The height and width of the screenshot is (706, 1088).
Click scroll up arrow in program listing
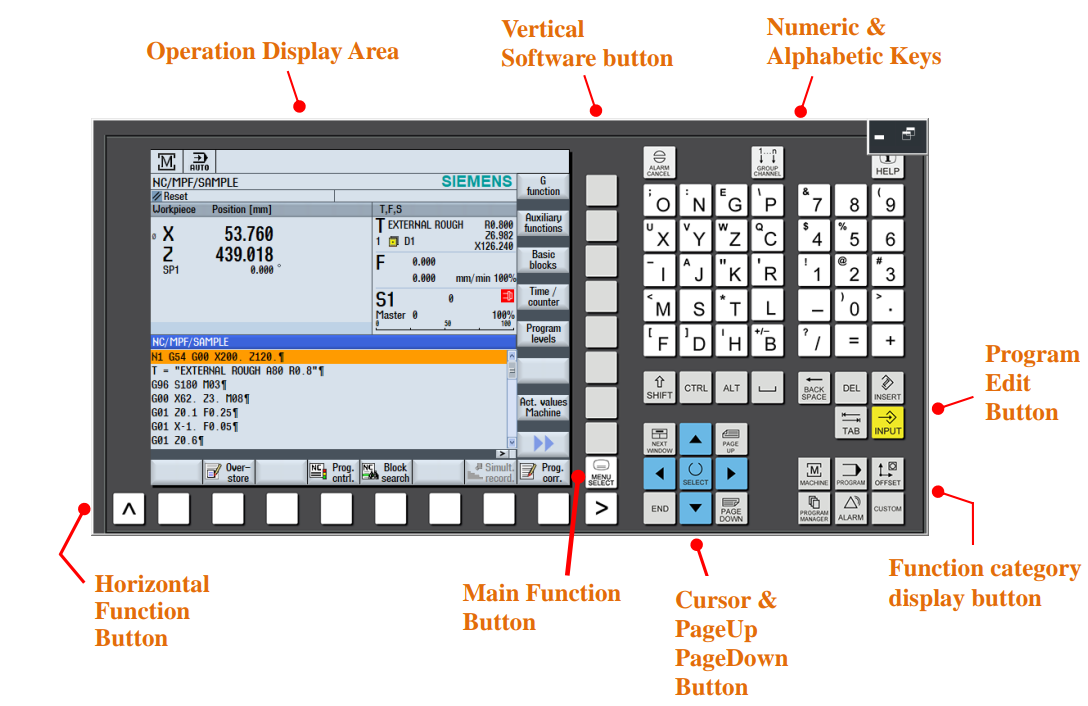click(x=512, y=355)
